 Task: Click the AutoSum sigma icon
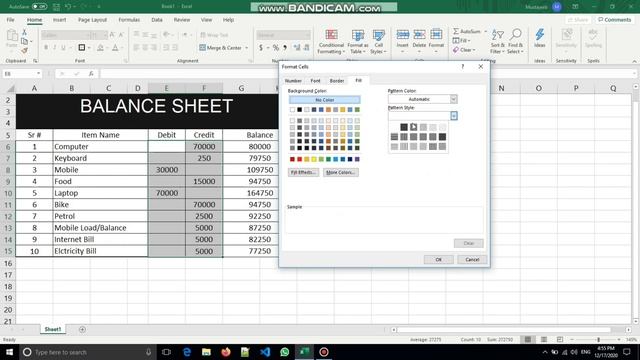pyautogui.click(x=456, y=31)
